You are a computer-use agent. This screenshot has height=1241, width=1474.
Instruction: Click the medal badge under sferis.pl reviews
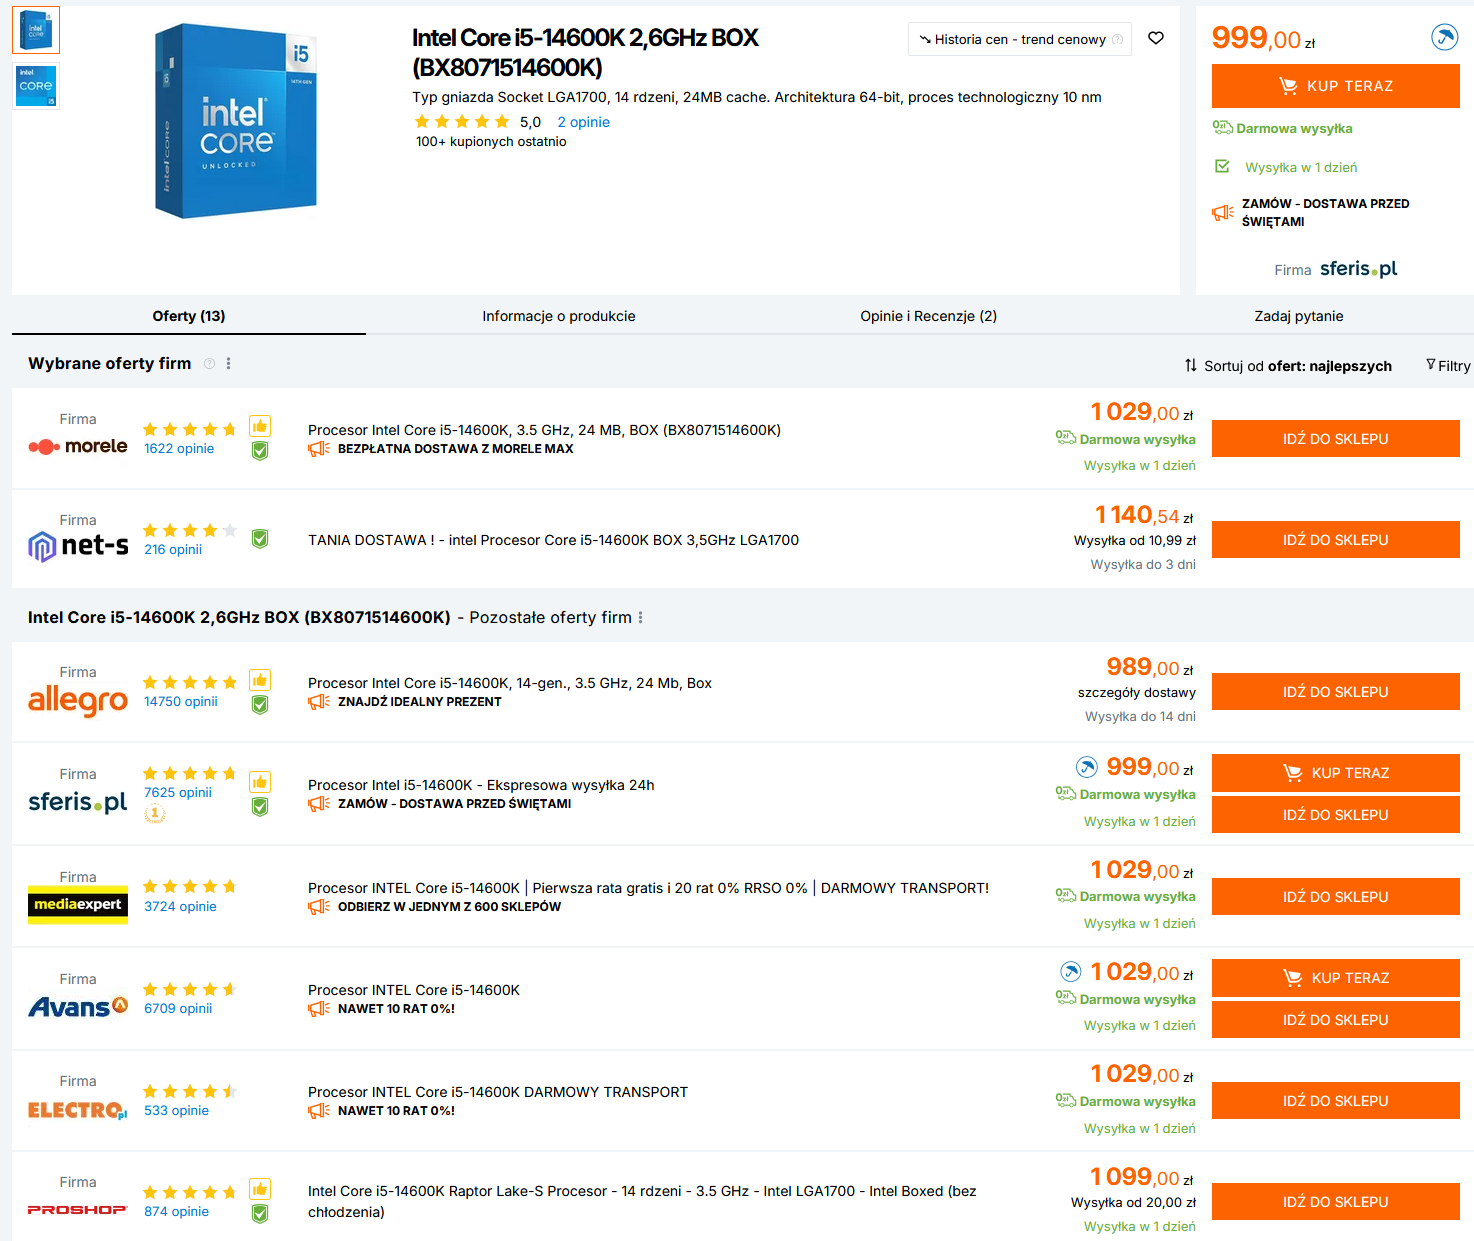155,814
